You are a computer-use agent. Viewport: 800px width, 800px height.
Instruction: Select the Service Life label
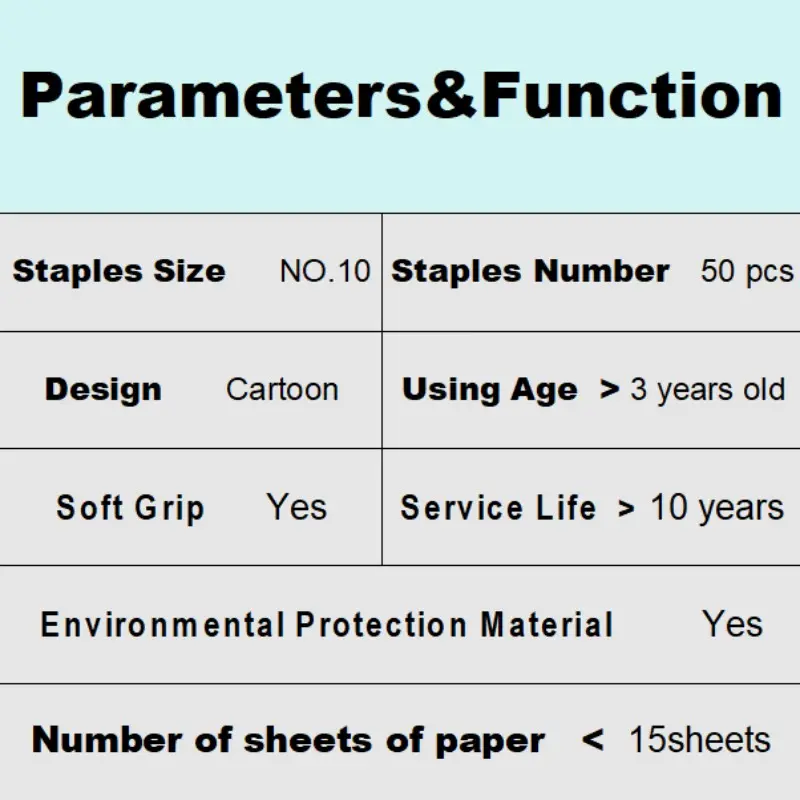click(498, 508)
